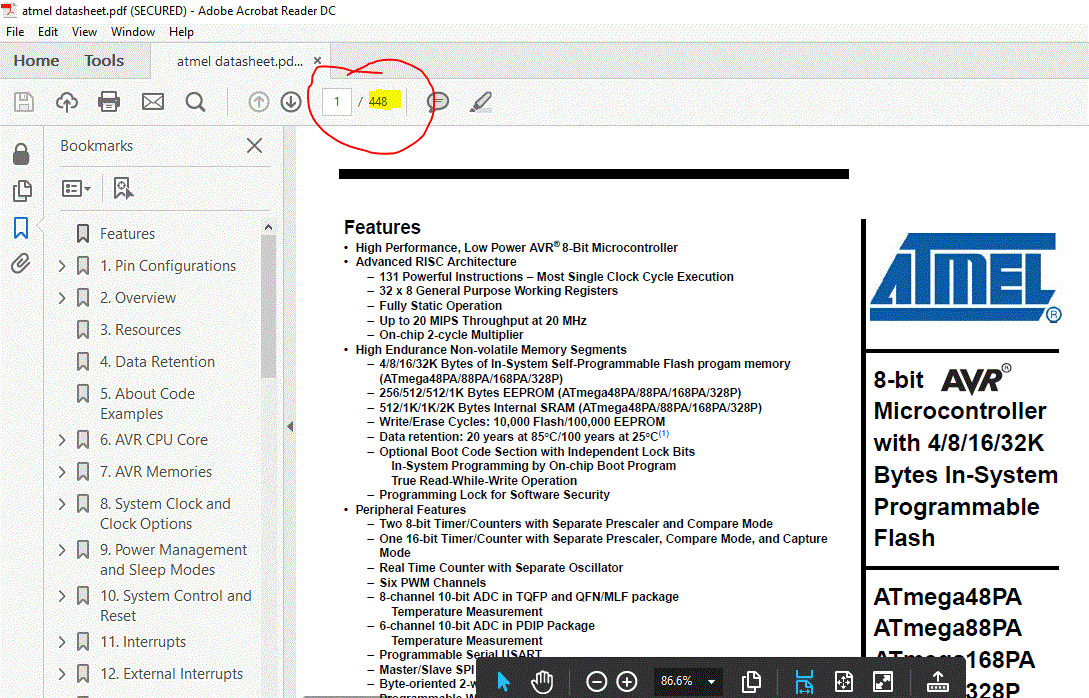Open the Window menu
The width and height of the screenshot is (1089, 698).
(x=133, y=32)
